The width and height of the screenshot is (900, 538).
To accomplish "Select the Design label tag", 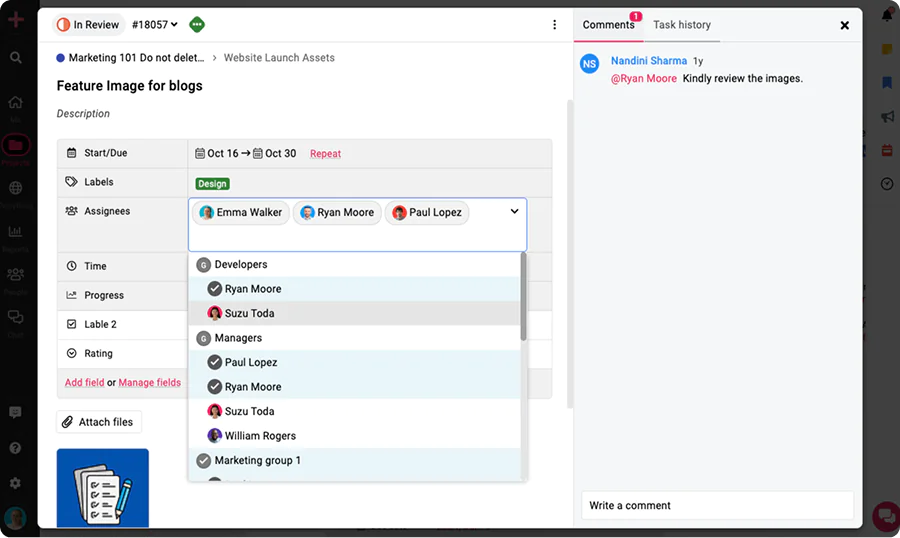I will pyautogui.click(x=212, y=184).
